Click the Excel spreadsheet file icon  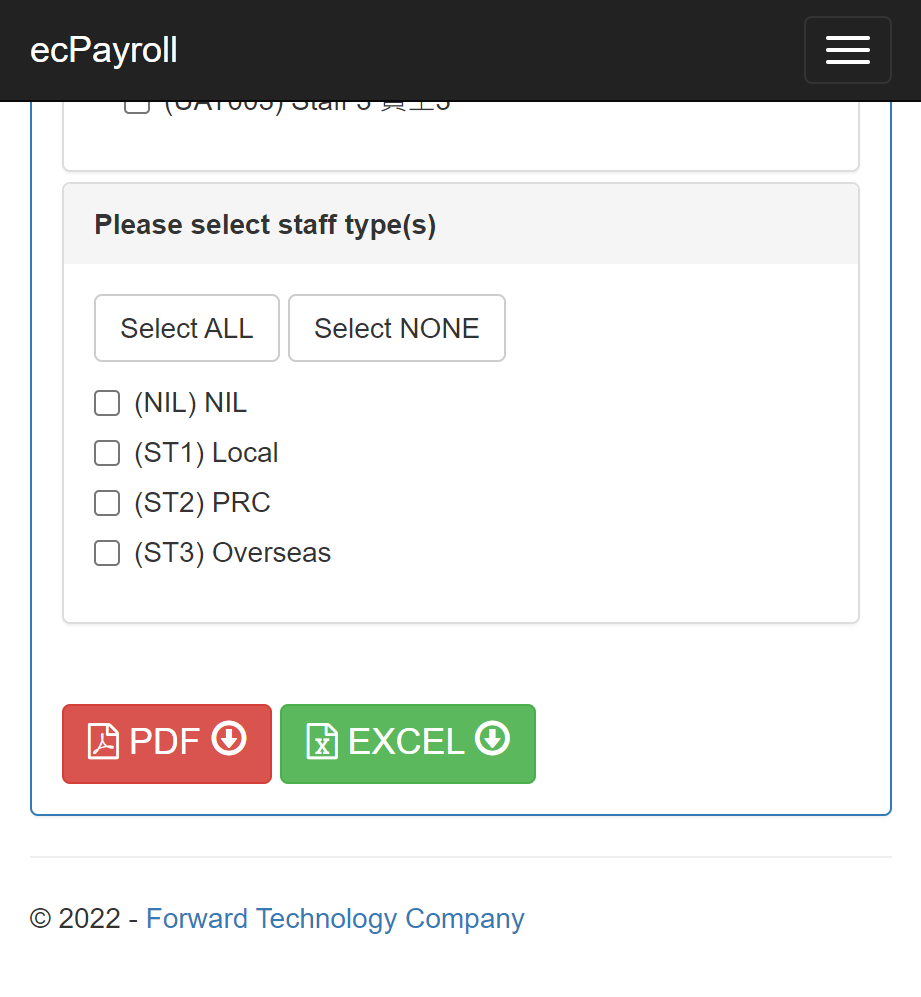coord(322,741)
